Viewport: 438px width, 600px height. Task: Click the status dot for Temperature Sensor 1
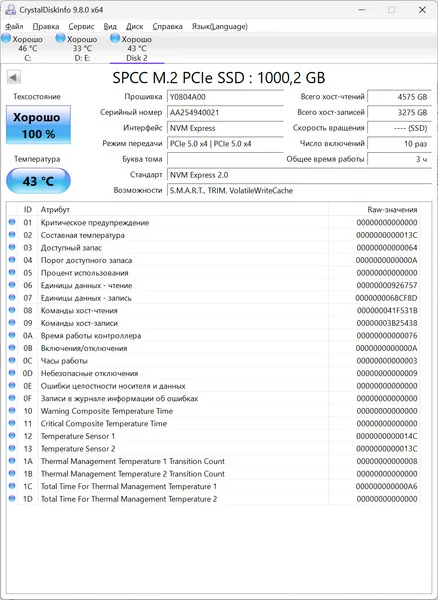tap(12, 435)
